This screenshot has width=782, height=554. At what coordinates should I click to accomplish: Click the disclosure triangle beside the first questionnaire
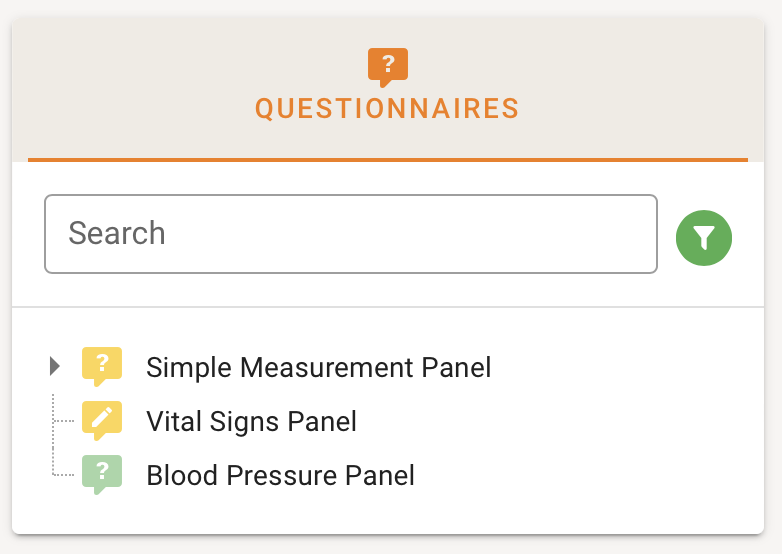(55, 367)
